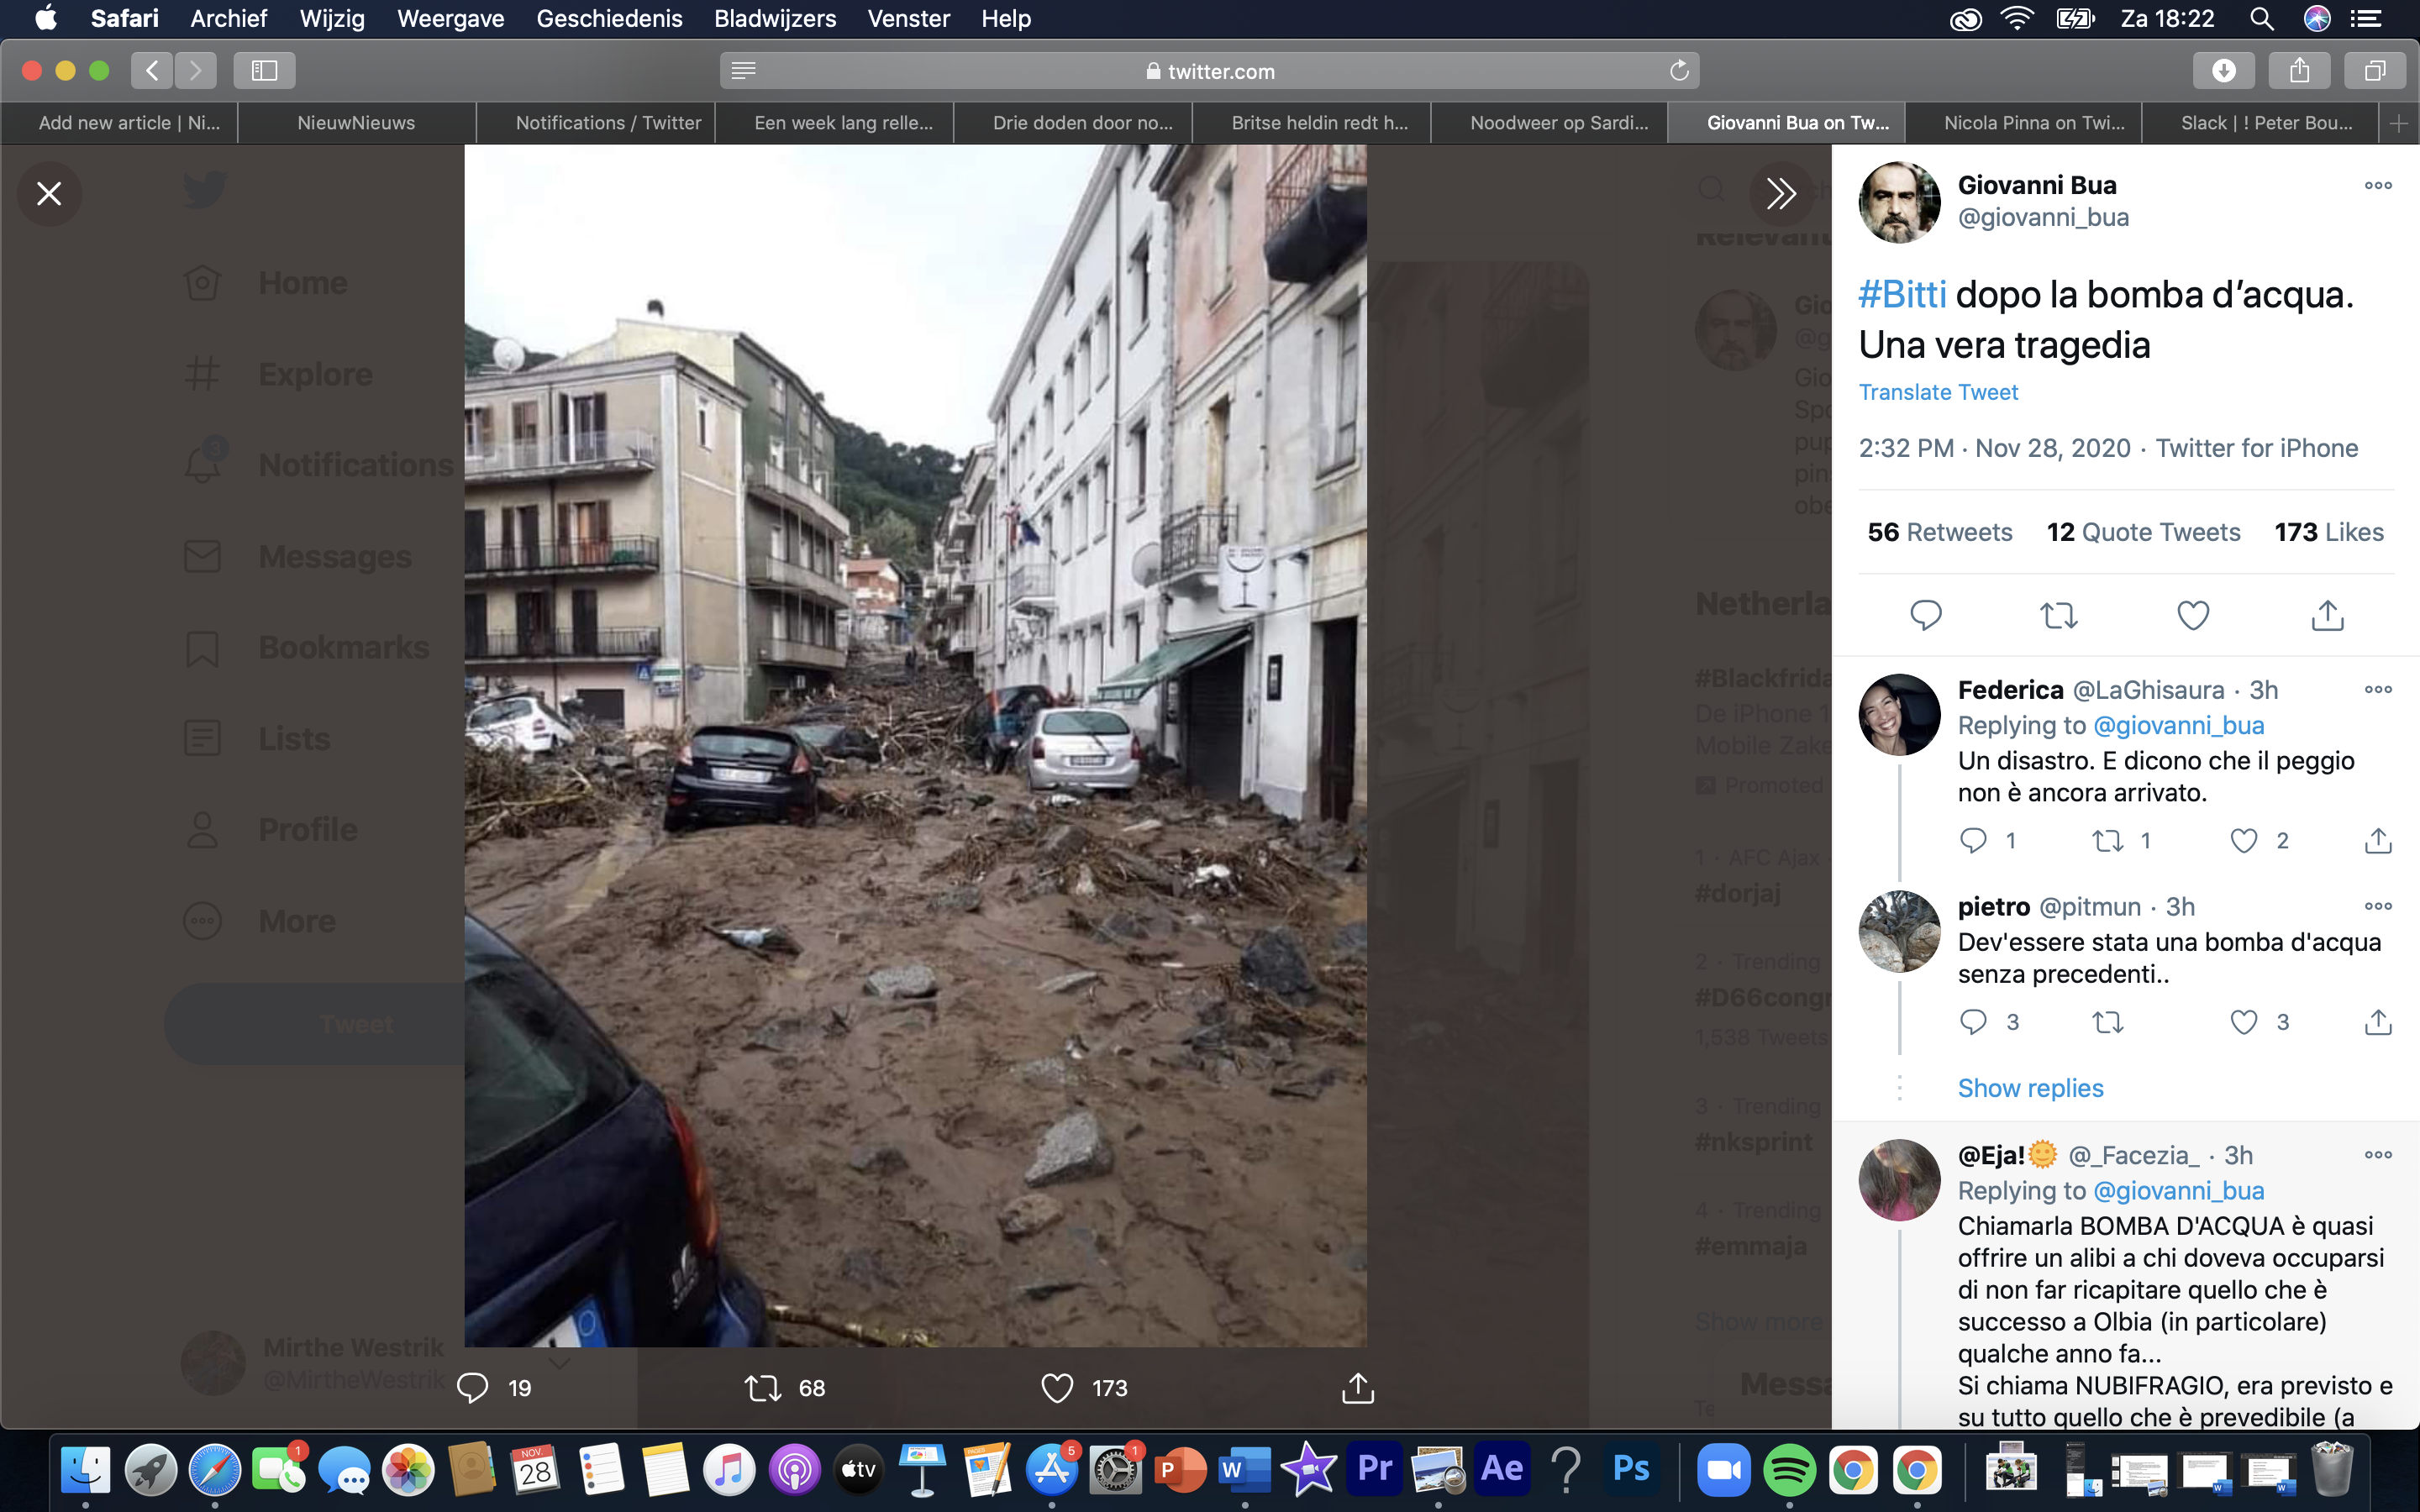Click the #Bitti hashtag
Viewport: 2420px width, 1512px height.
pos(1901,295)
